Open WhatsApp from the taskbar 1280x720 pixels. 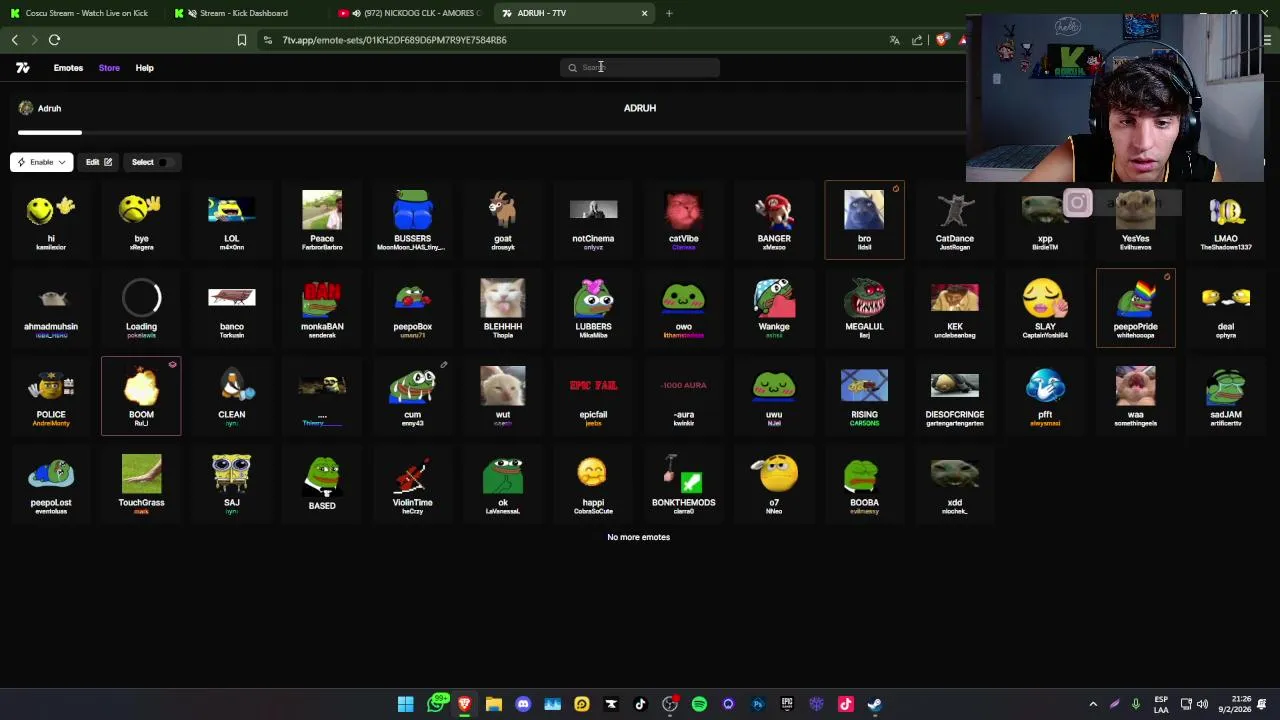pos(436,704)
